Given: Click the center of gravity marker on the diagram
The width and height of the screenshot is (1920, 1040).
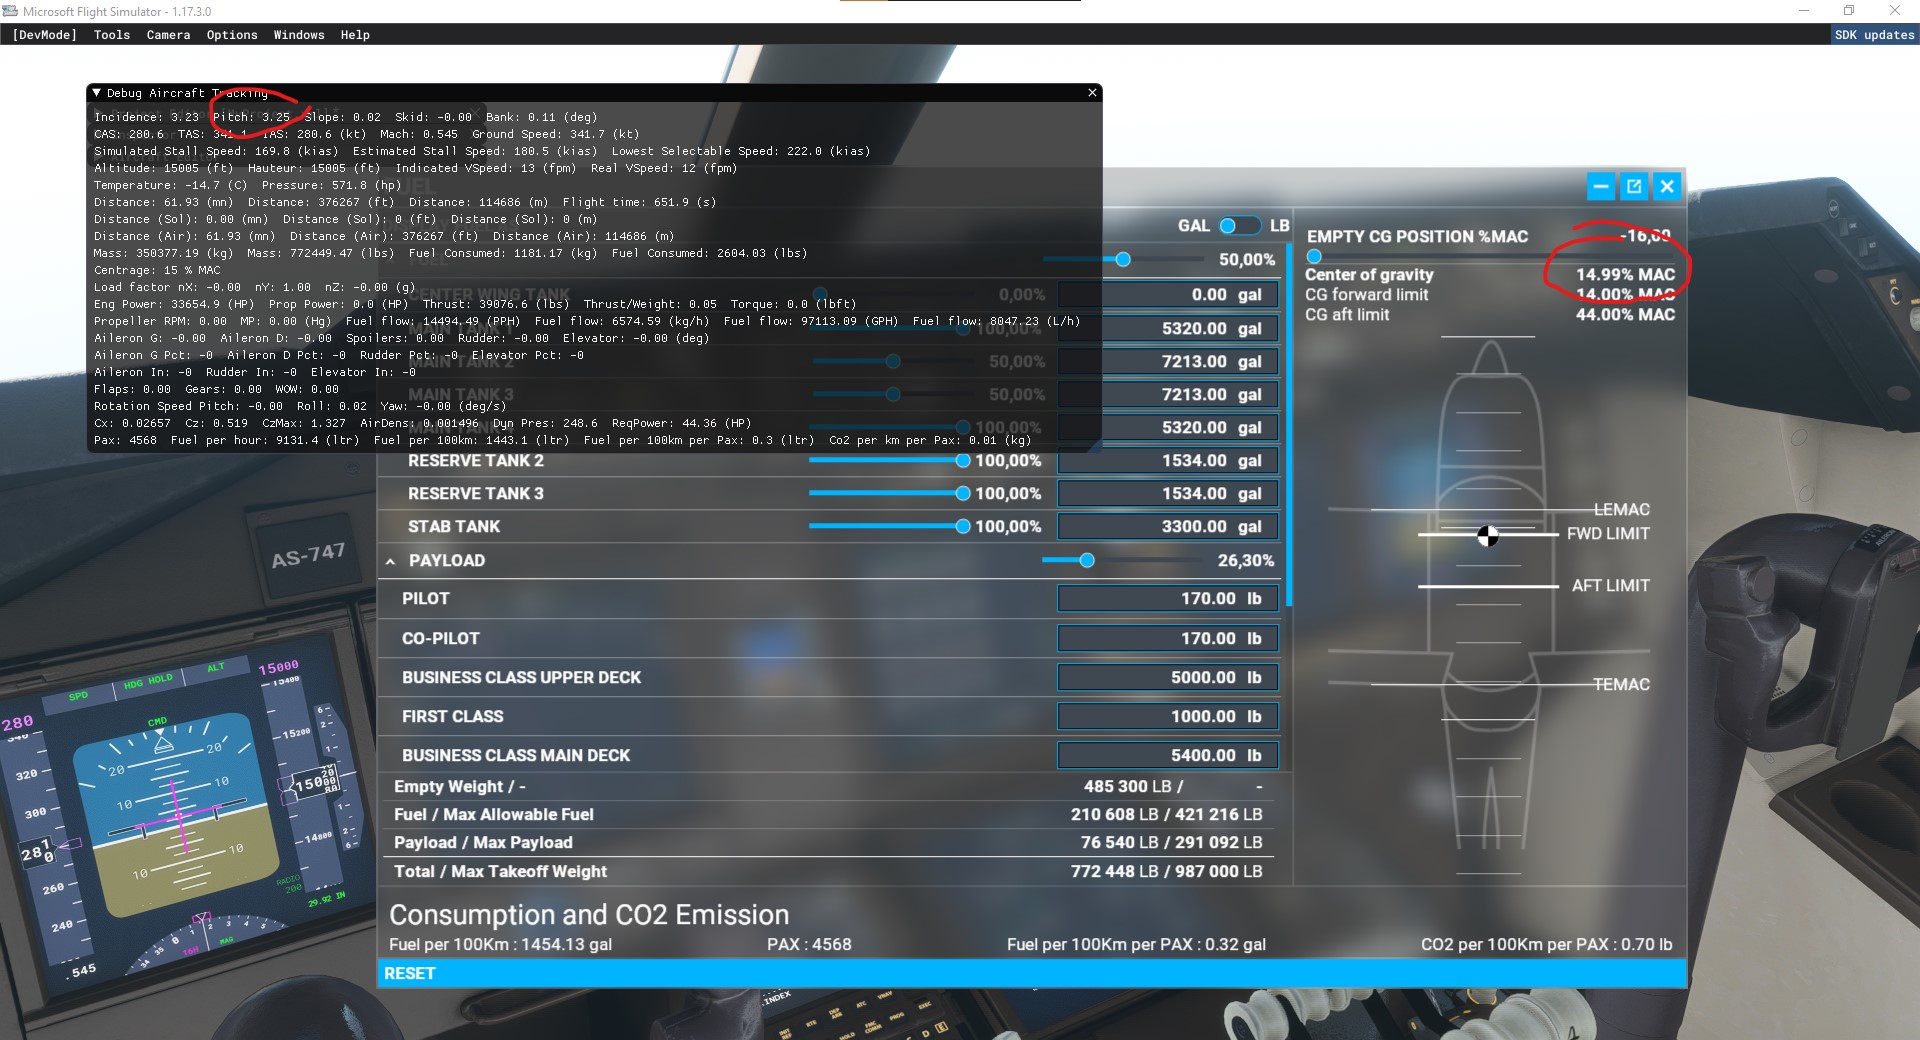Looking at the screenshot, I should 1488,536.
